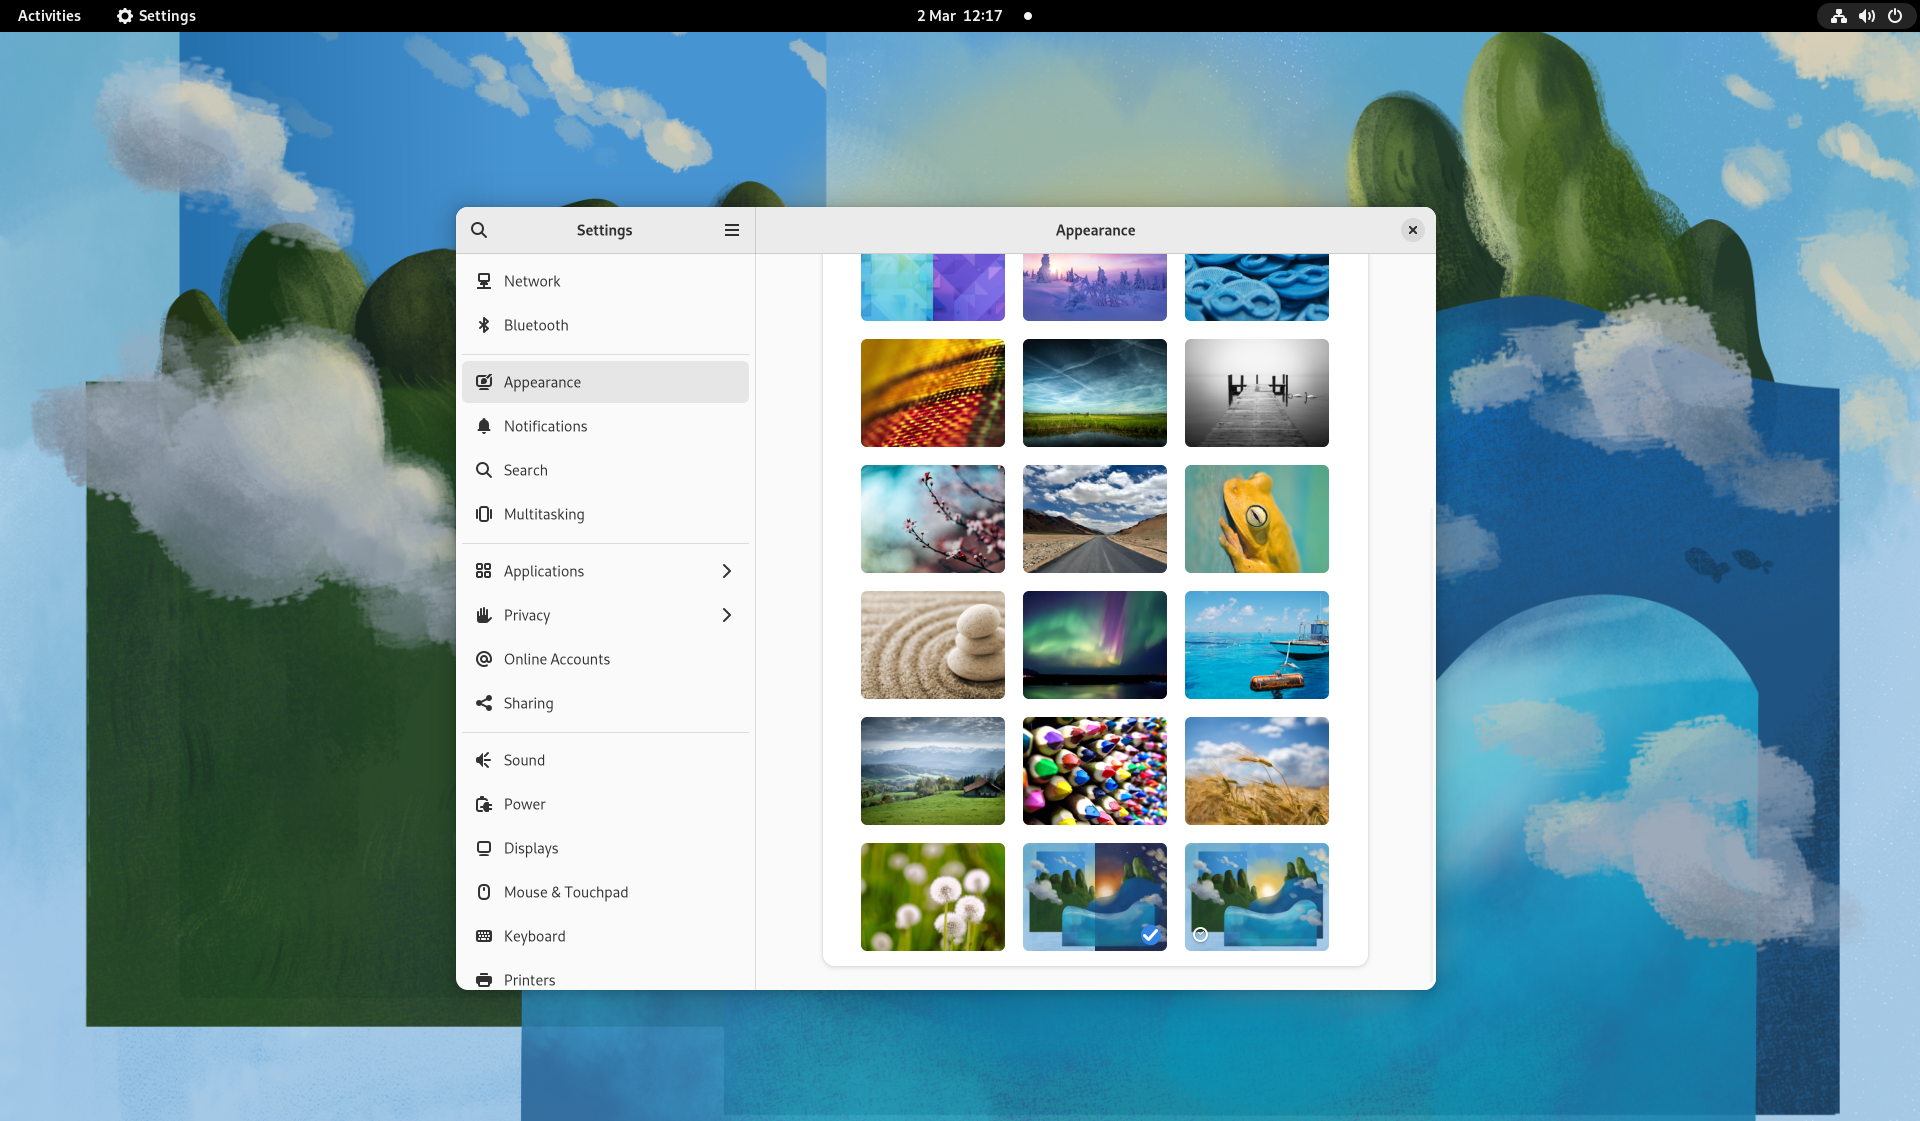Viewport: 1920px width, 1121px height.
Task: Open the Bluetooth settings panel
Action: pyautogui.click(x=605, y=325)
